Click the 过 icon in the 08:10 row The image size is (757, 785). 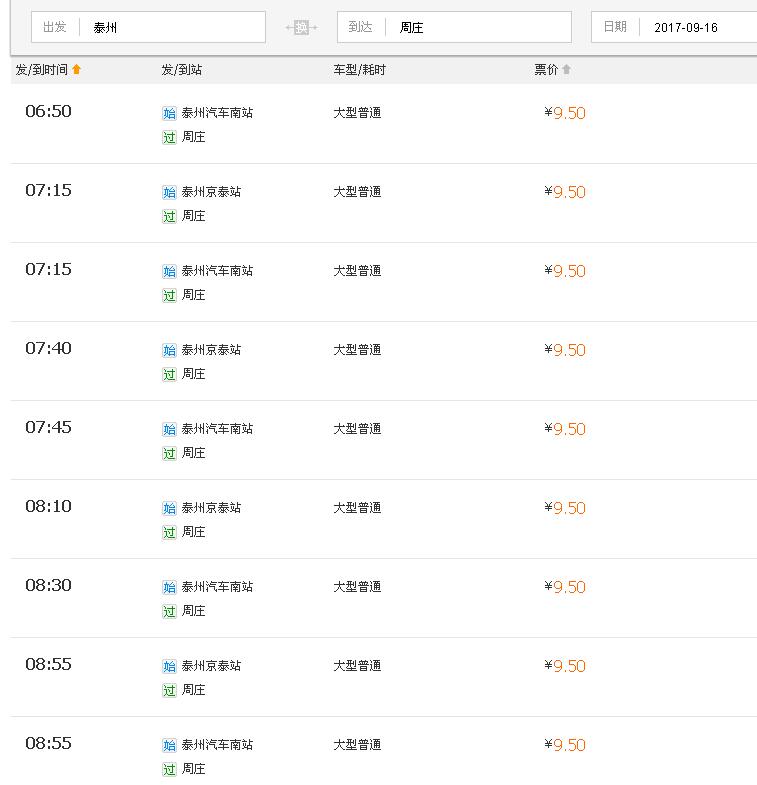point(169,532)
